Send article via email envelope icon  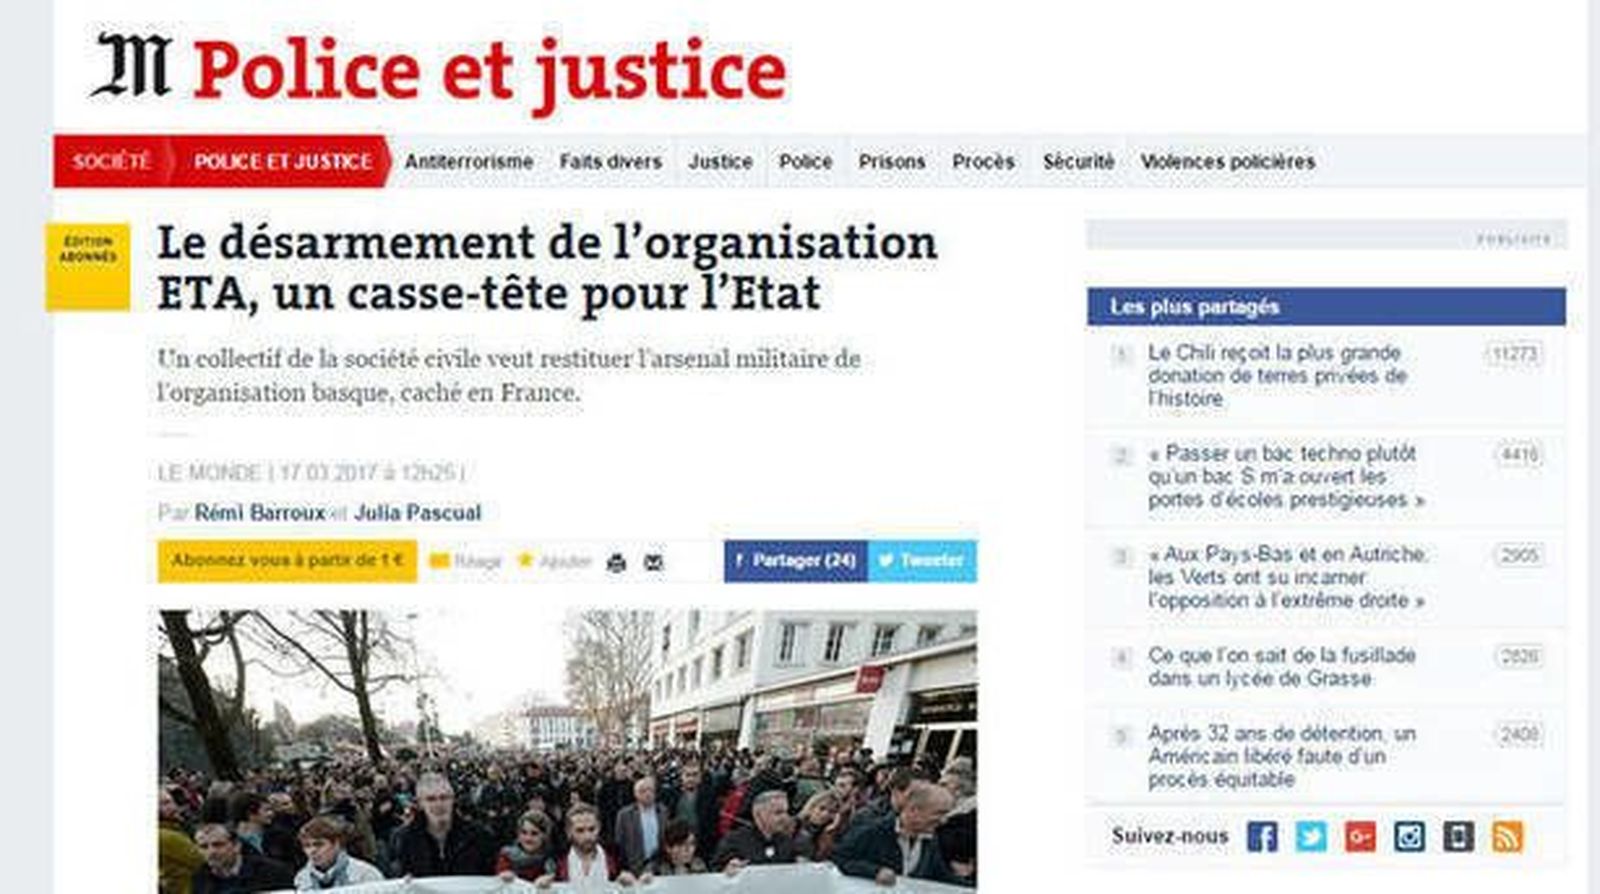point(653,562)
